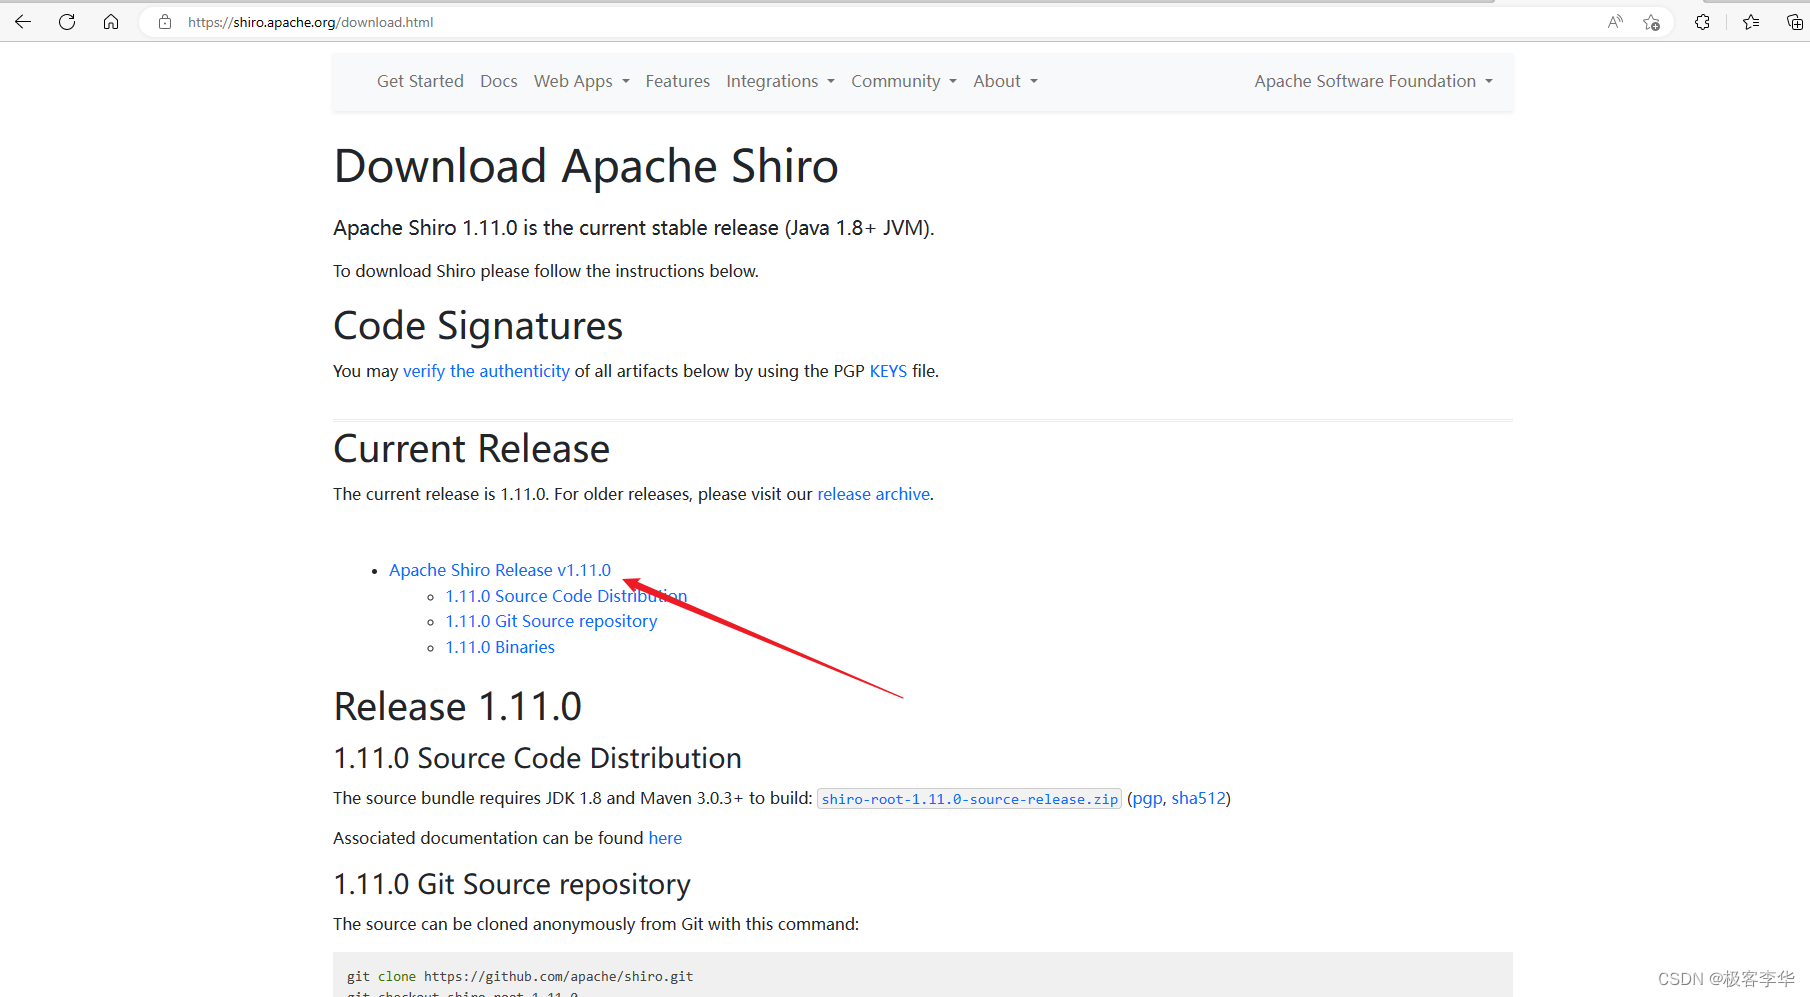Jump to 1.11.0 Source Code Distribution link
The image size is (1810, 997).
[566, 596]
